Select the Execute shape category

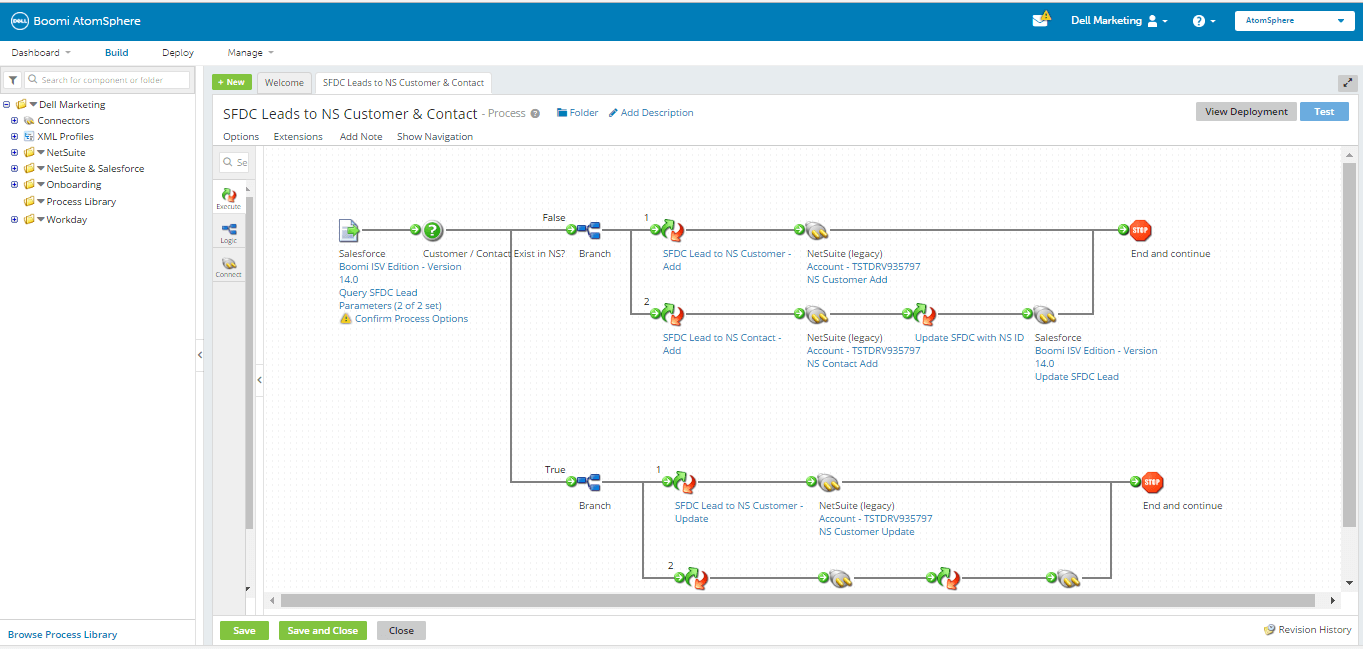point(228,196)
